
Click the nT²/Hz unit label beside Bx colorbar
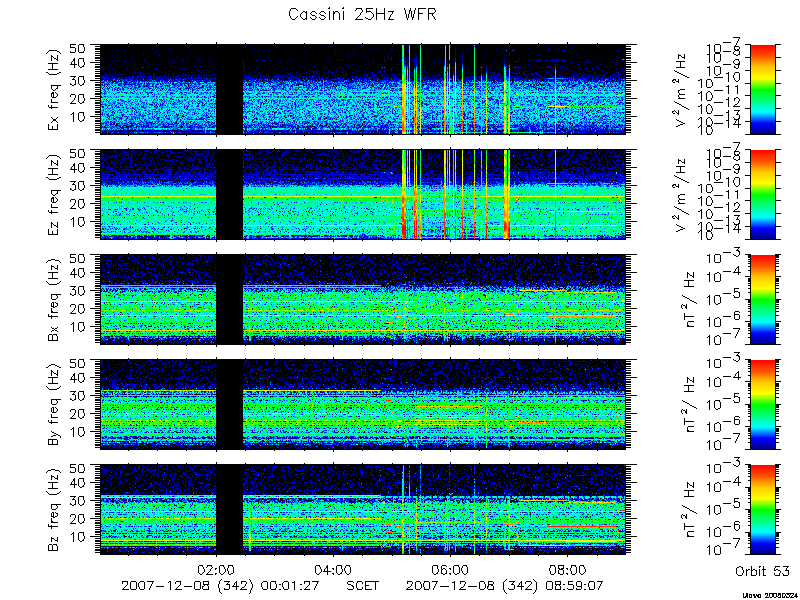click(x=689, y=299)
